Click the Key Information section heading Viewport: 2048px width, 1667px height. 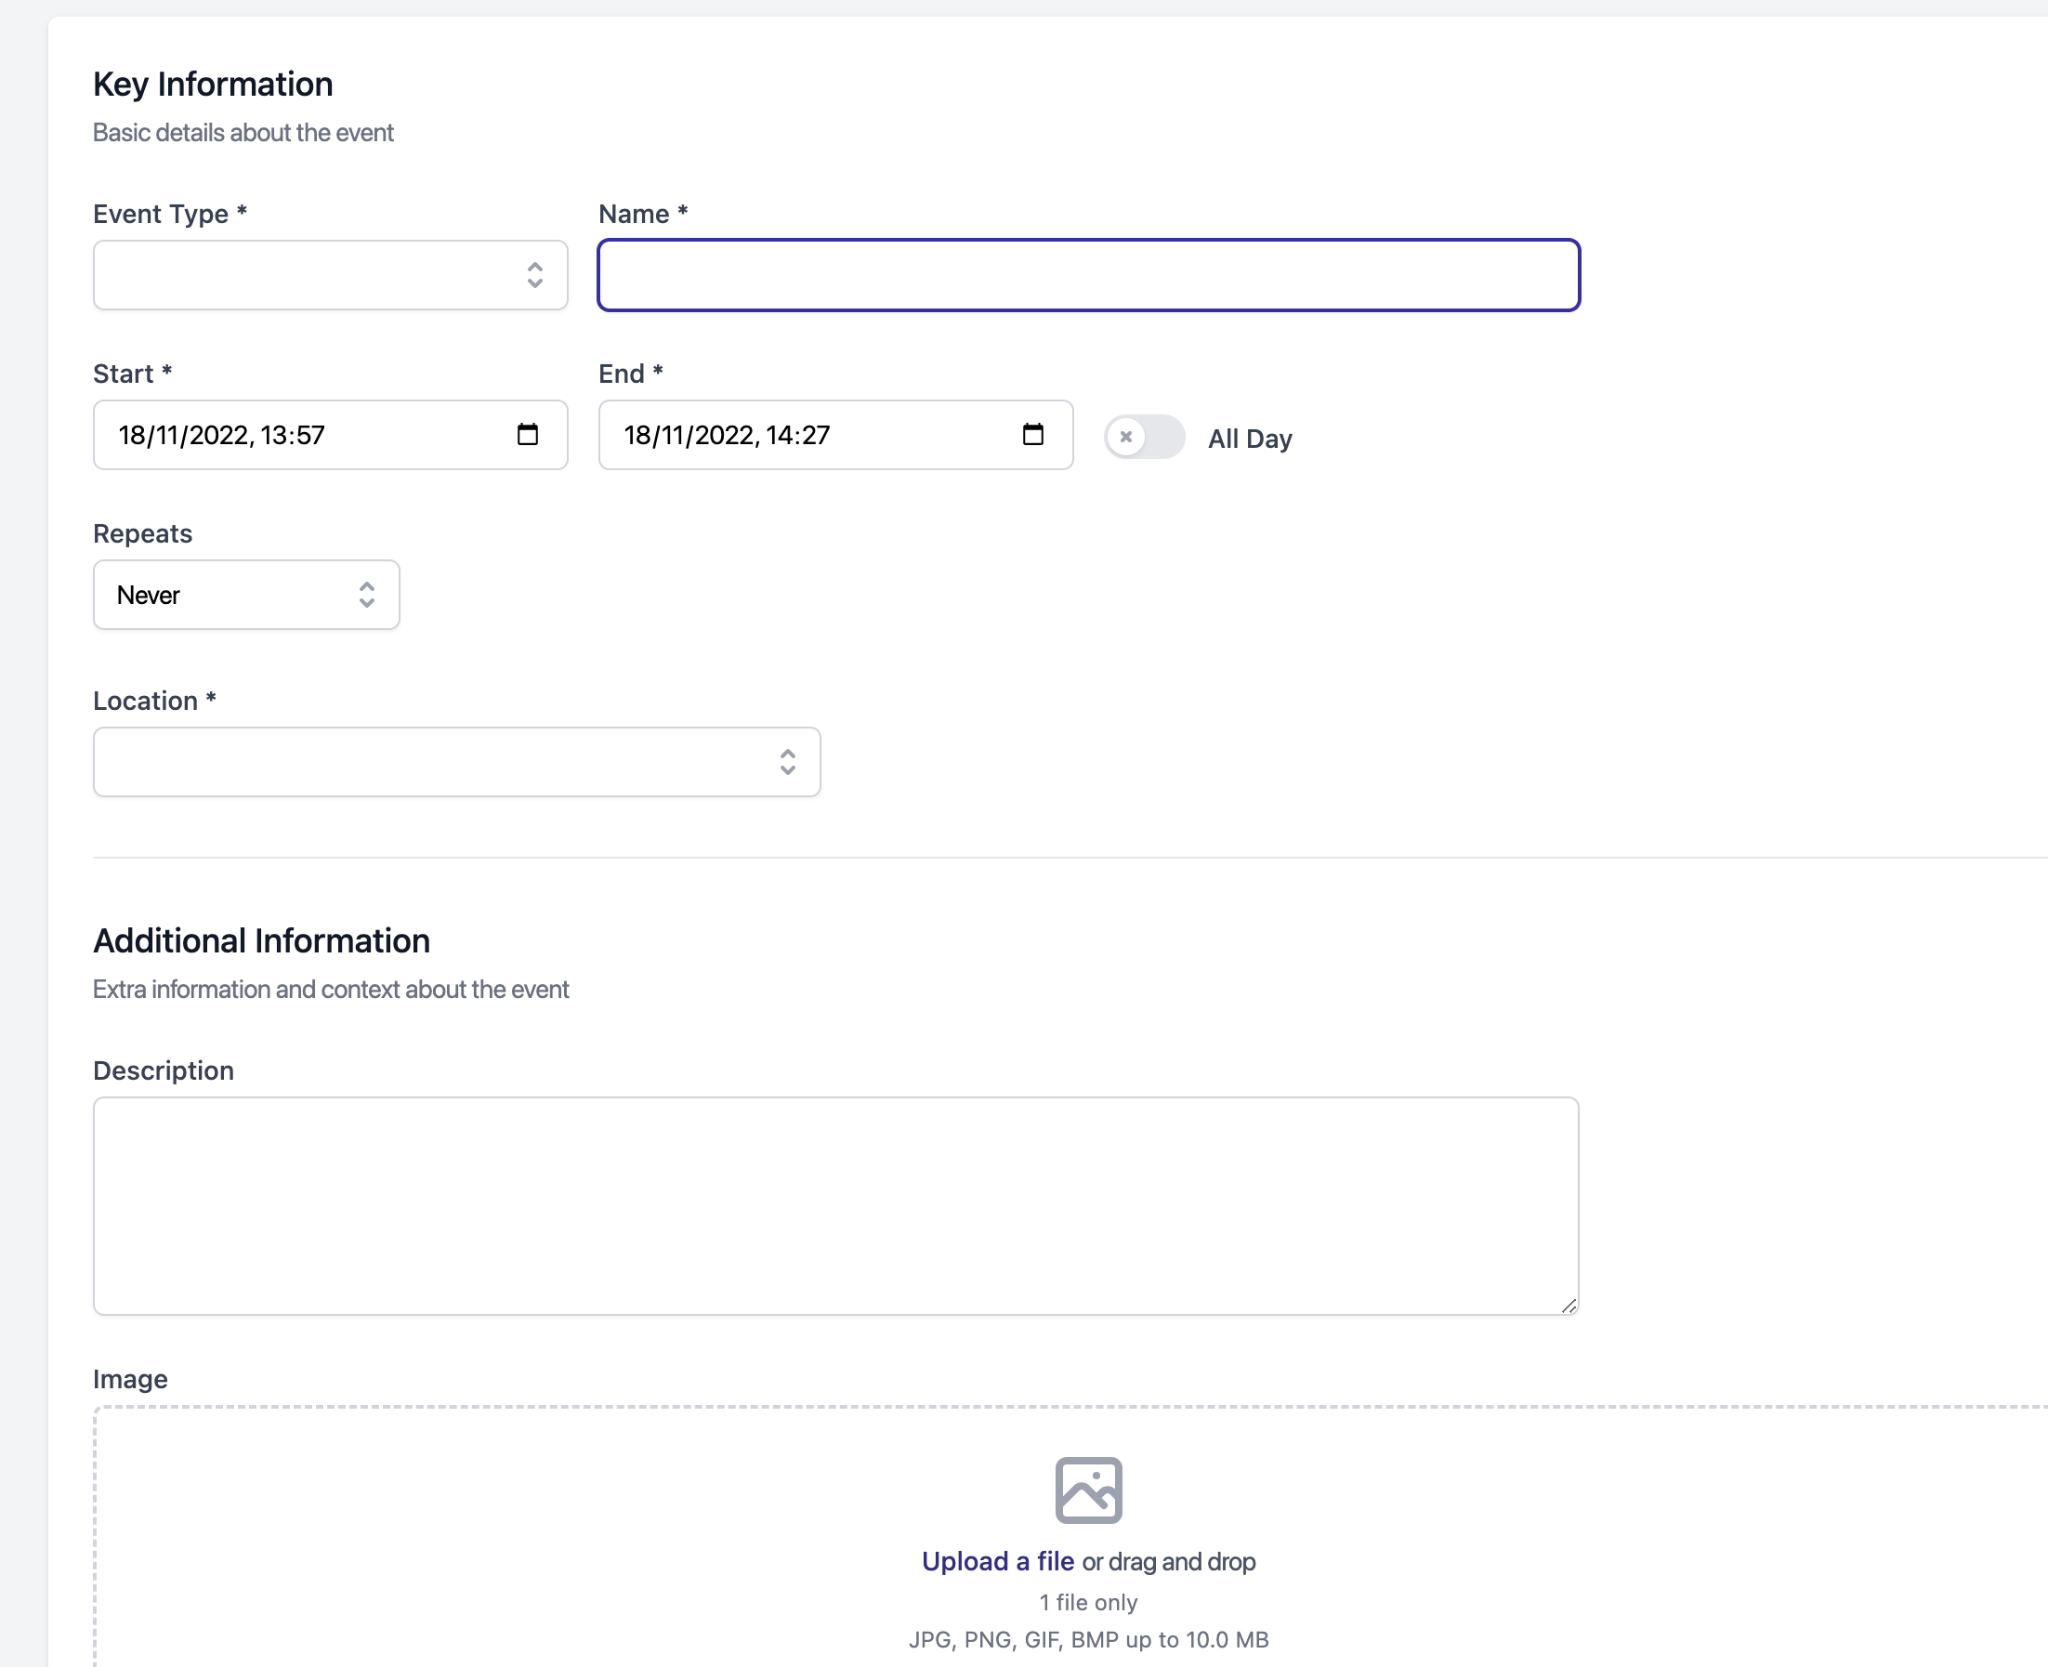(x=213, y=84)
